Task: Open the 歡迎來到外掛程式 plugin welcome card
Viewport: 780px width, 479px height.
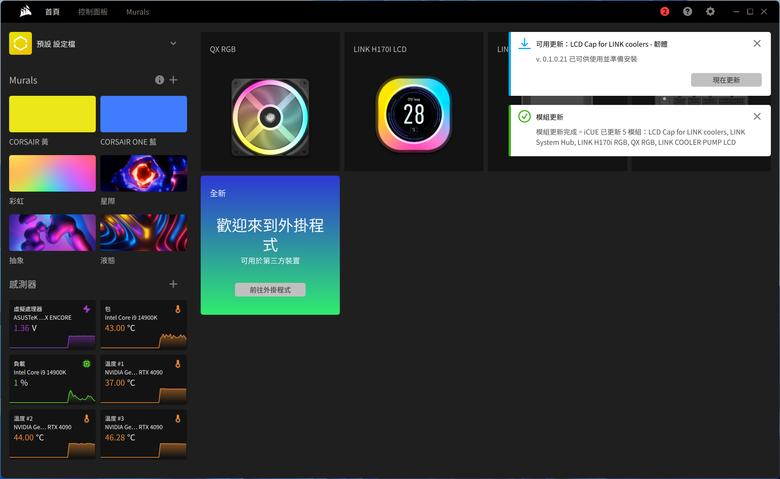Action: pos(270,245)
